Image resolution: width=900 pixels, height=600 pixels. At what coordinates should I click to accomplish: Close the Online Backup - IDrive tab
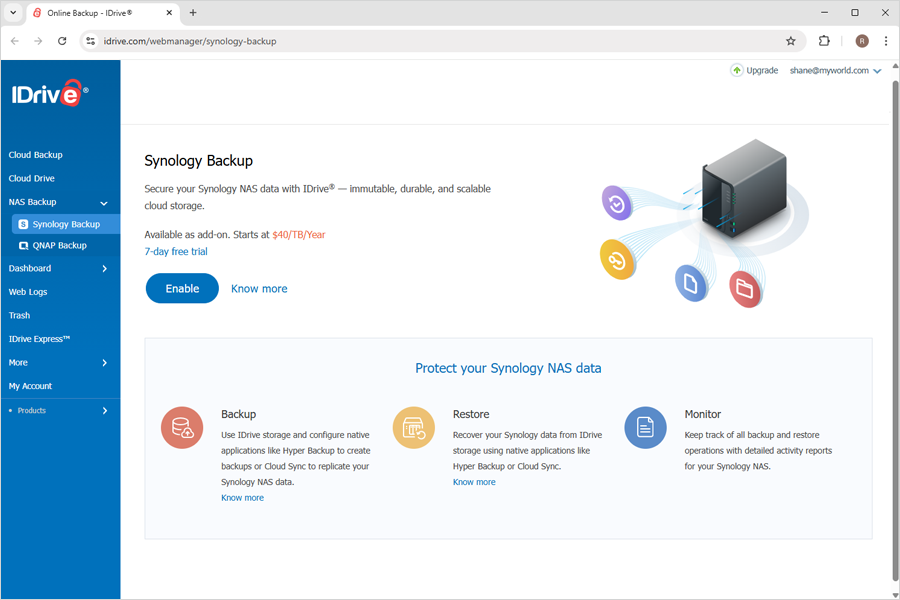click(x=169, y=13)
